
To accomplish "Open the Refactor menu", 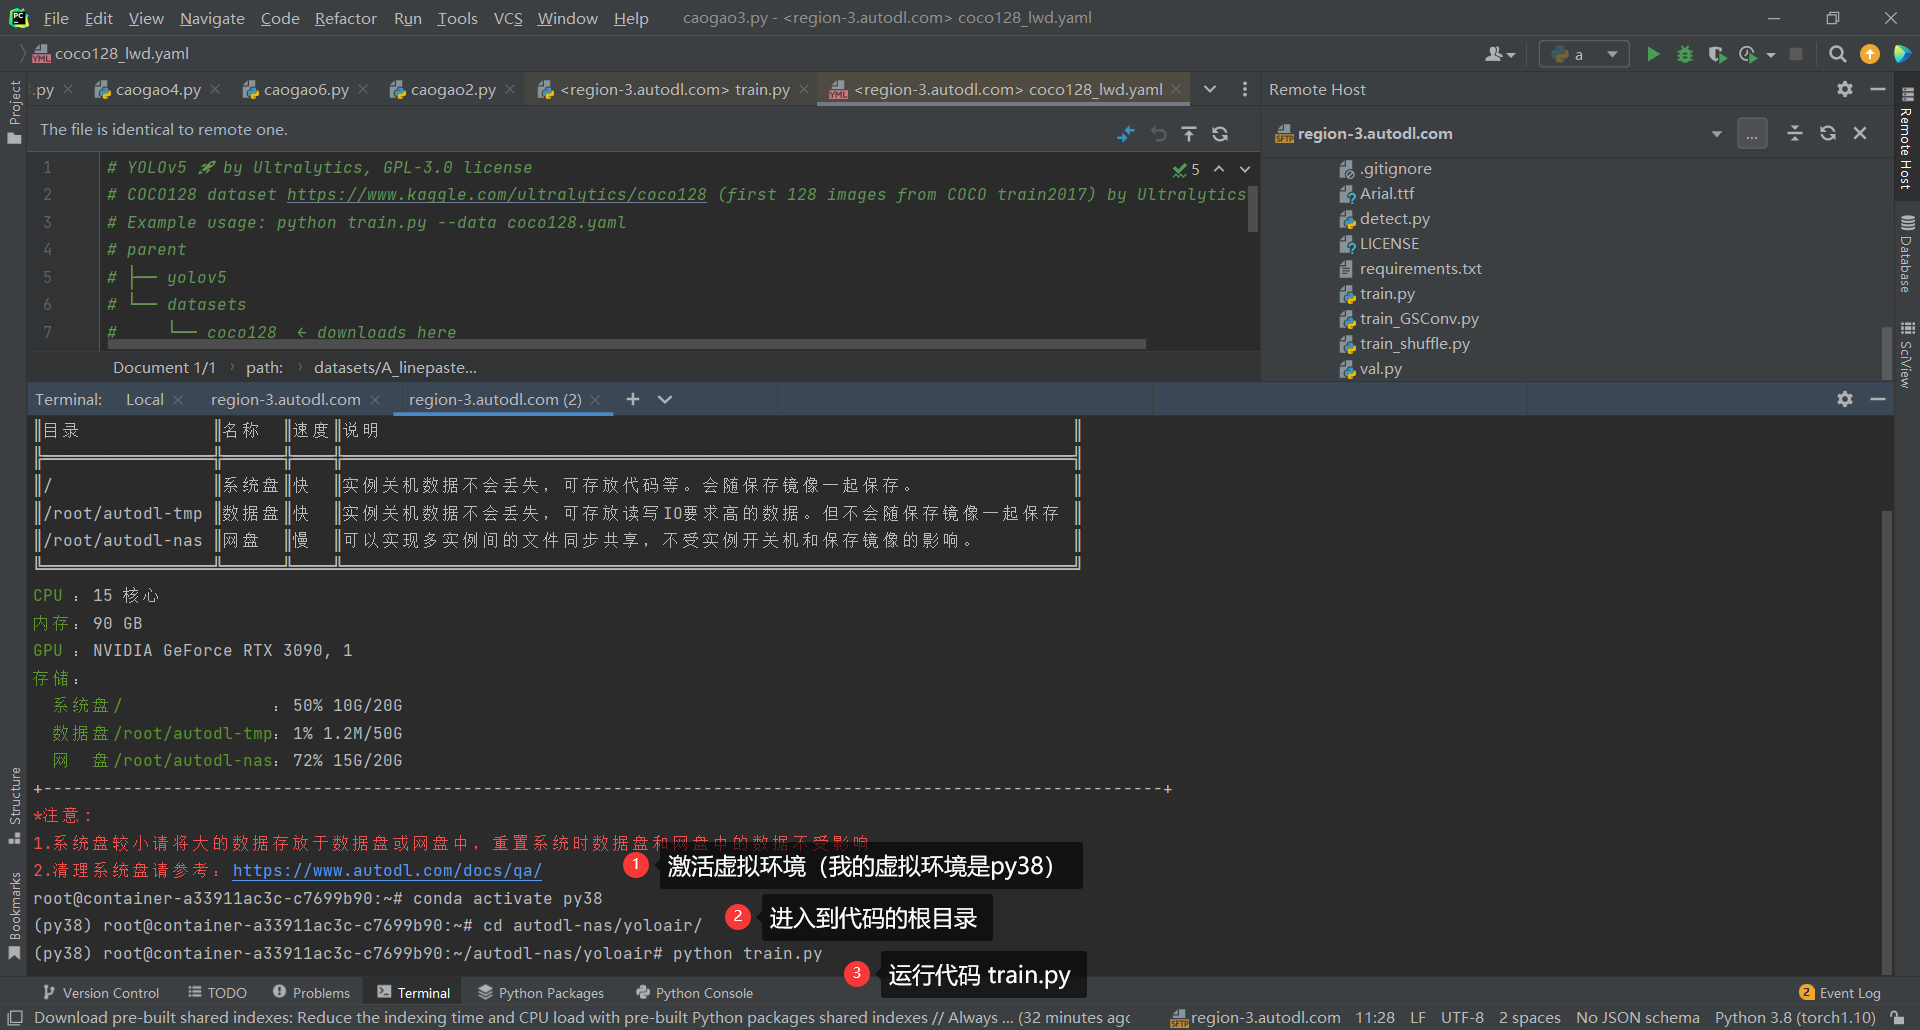I will [345, 18].
